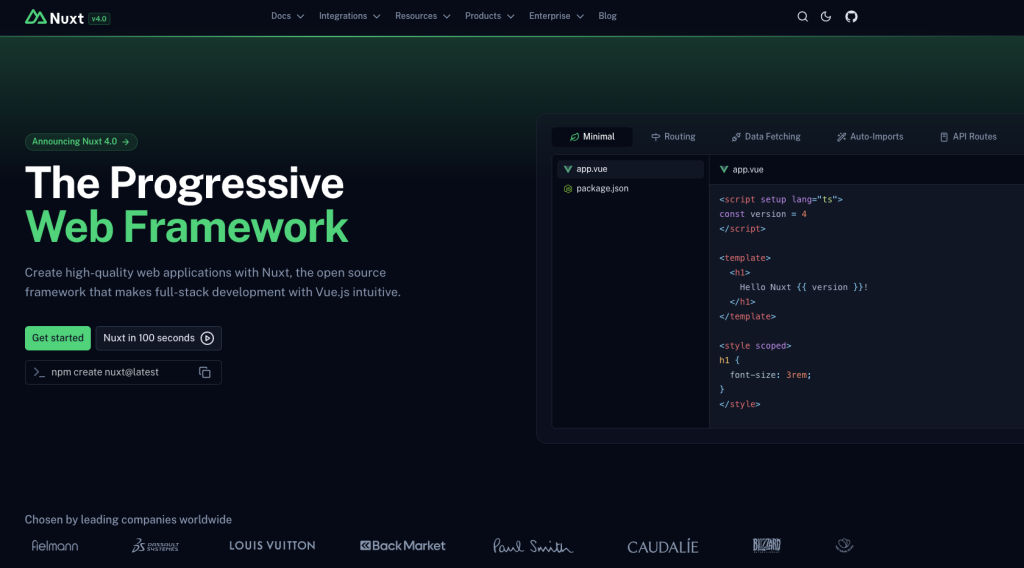Screen dimensions: 1024x568
Task: Click the leaf icon on Minimal tab
Action: [574, 137]
